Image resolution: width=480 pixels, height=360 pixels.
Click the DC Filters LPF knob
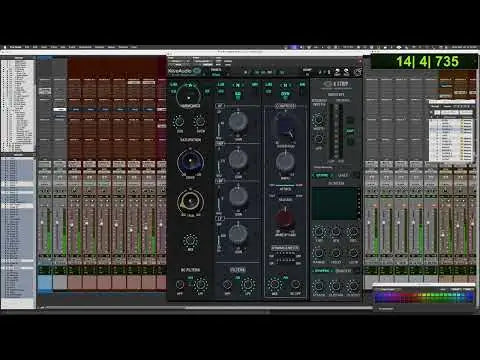pos(201,285)
